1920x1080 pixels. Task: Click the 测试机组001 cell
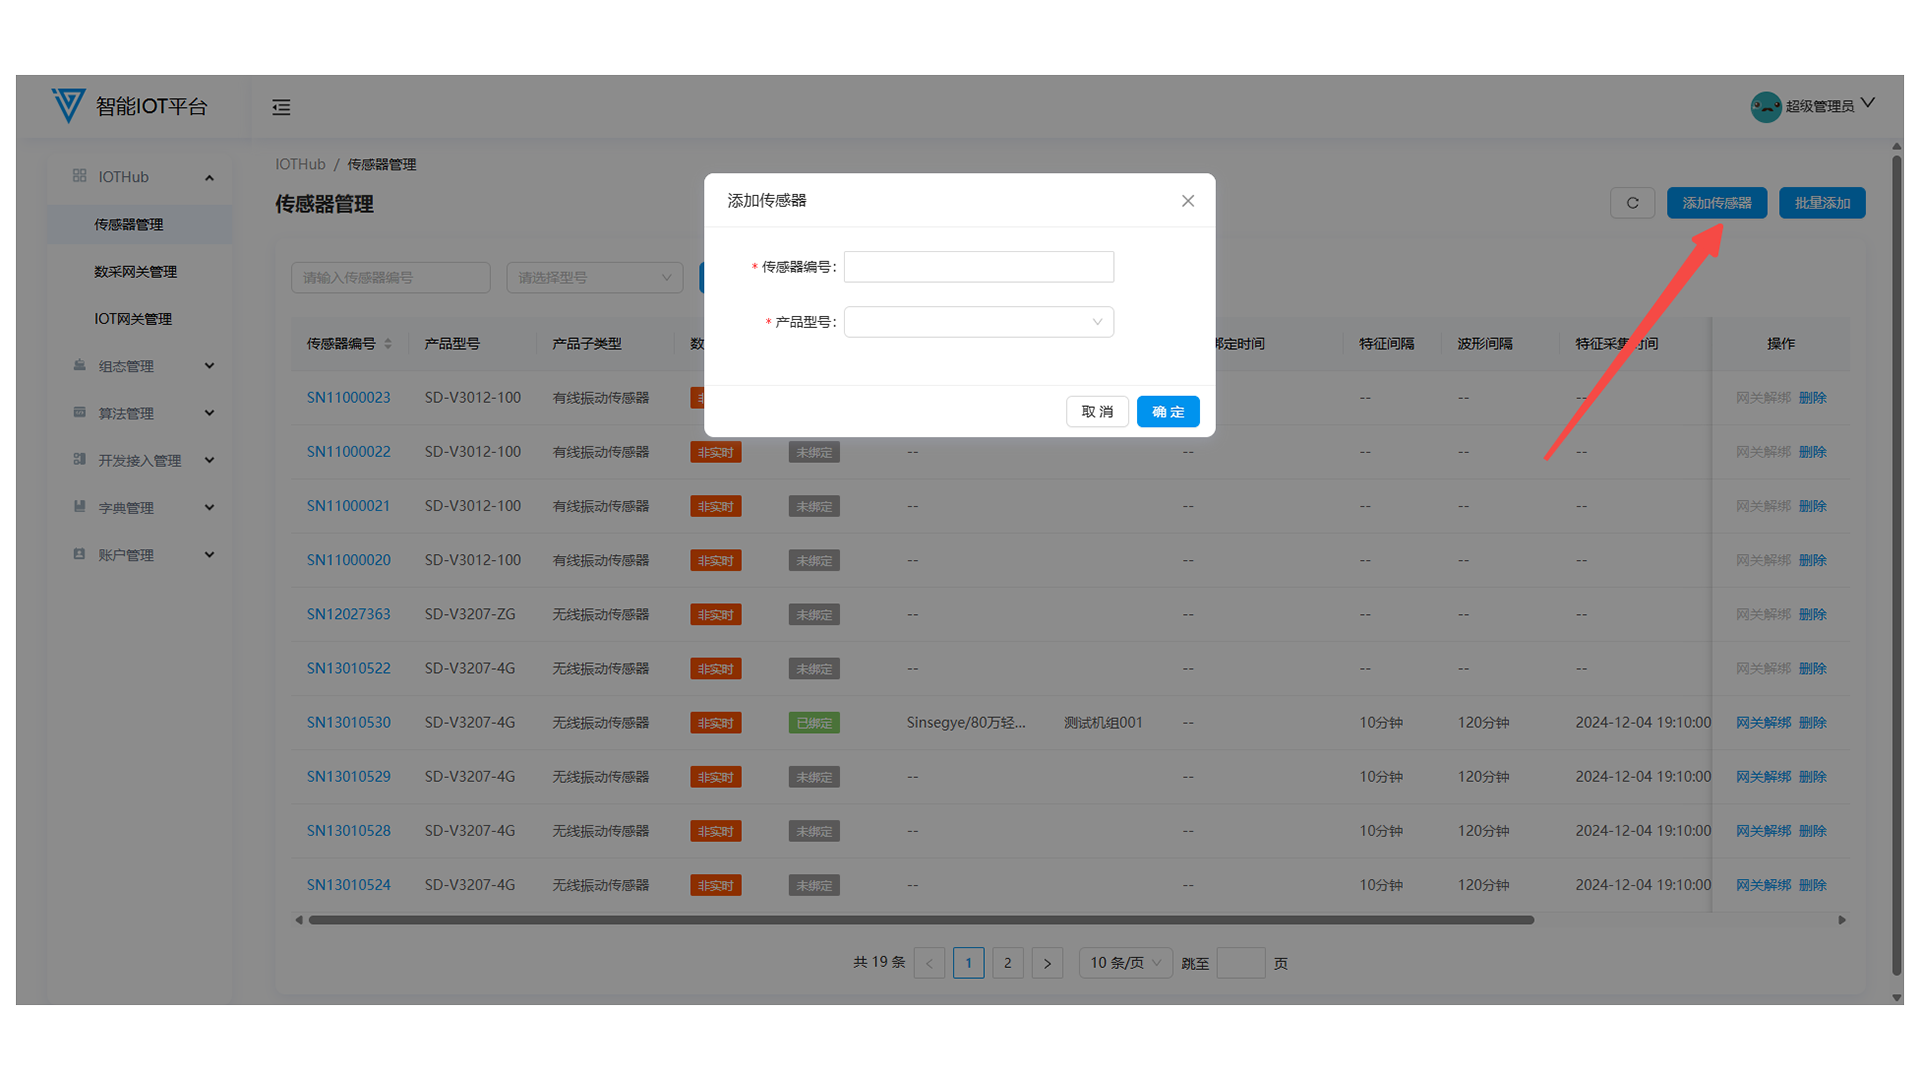(1103, 723)
